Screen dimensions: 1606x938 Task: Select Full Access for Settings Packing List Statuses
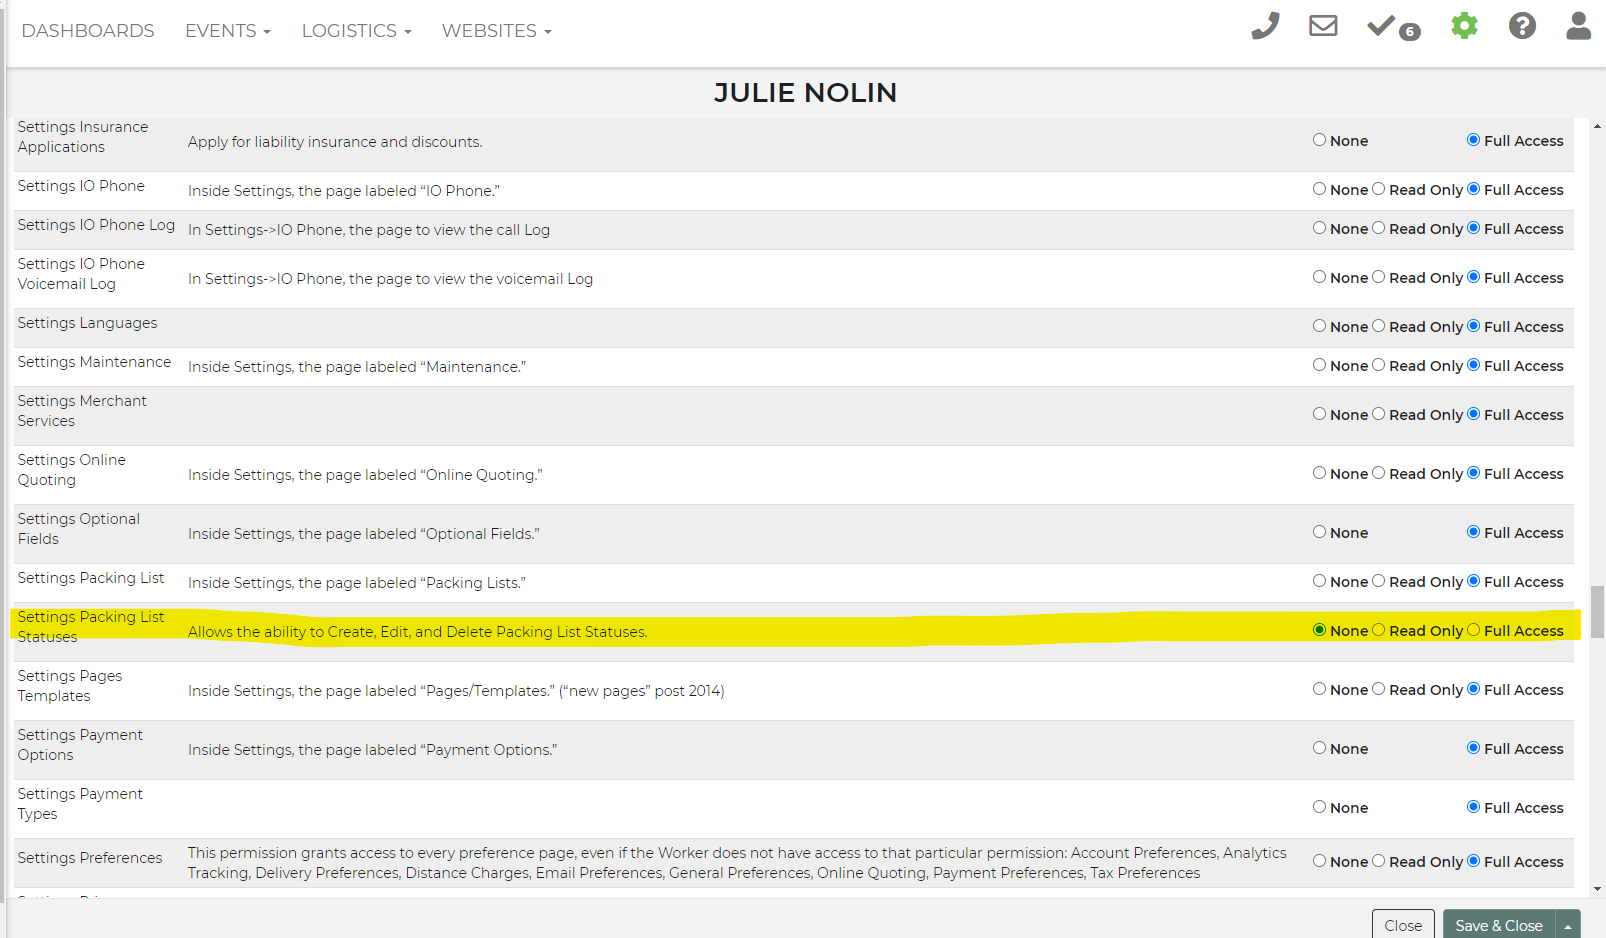(x=1473, y=630)
